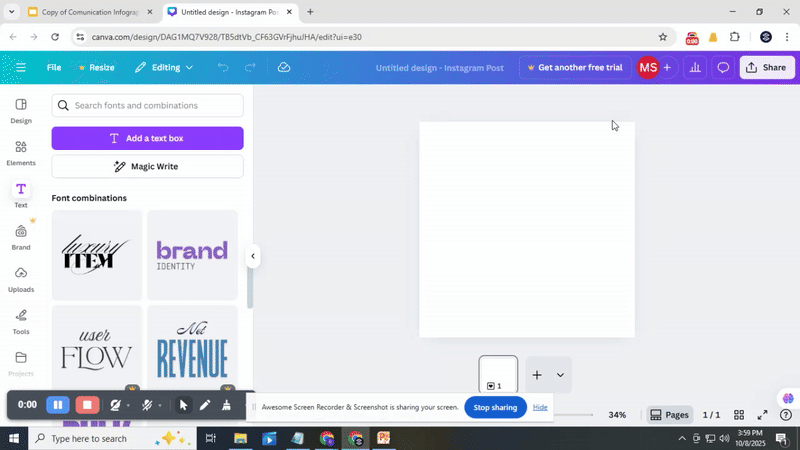Open the Uploads panel
Viewport: 800px width, 450px height.
click(21, 278)
